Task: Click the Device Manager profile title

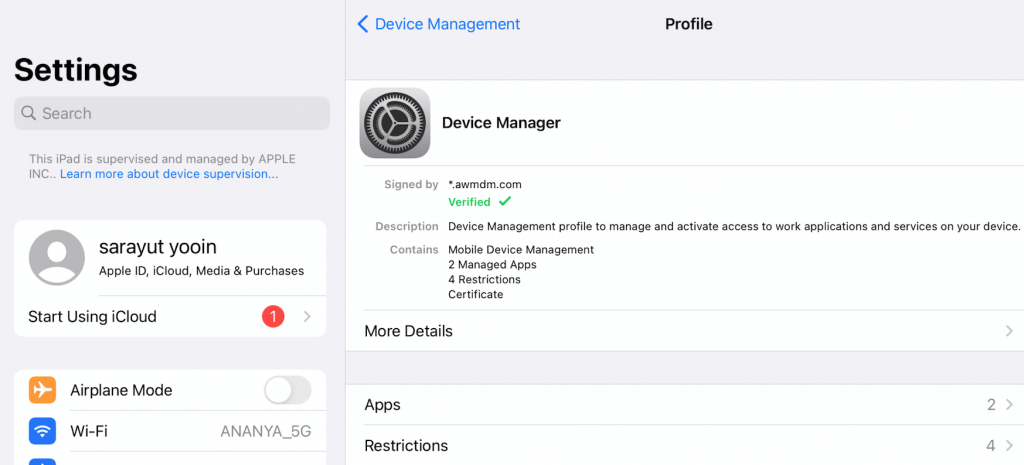Action: [x=501, y=123]
